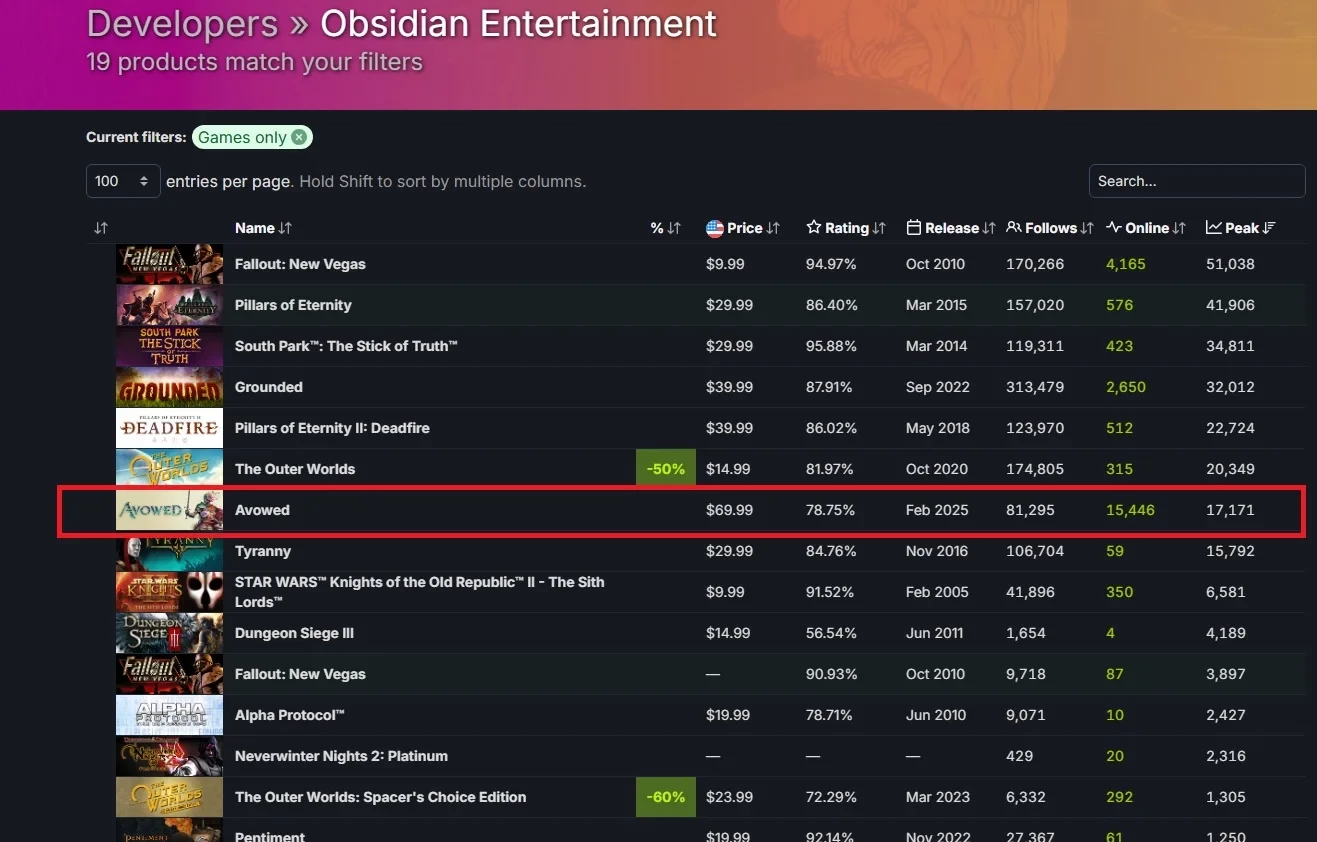Click the leftmost sort arrows icon
The width and height of the screenshot is (1317, 842).
point(100,228)
